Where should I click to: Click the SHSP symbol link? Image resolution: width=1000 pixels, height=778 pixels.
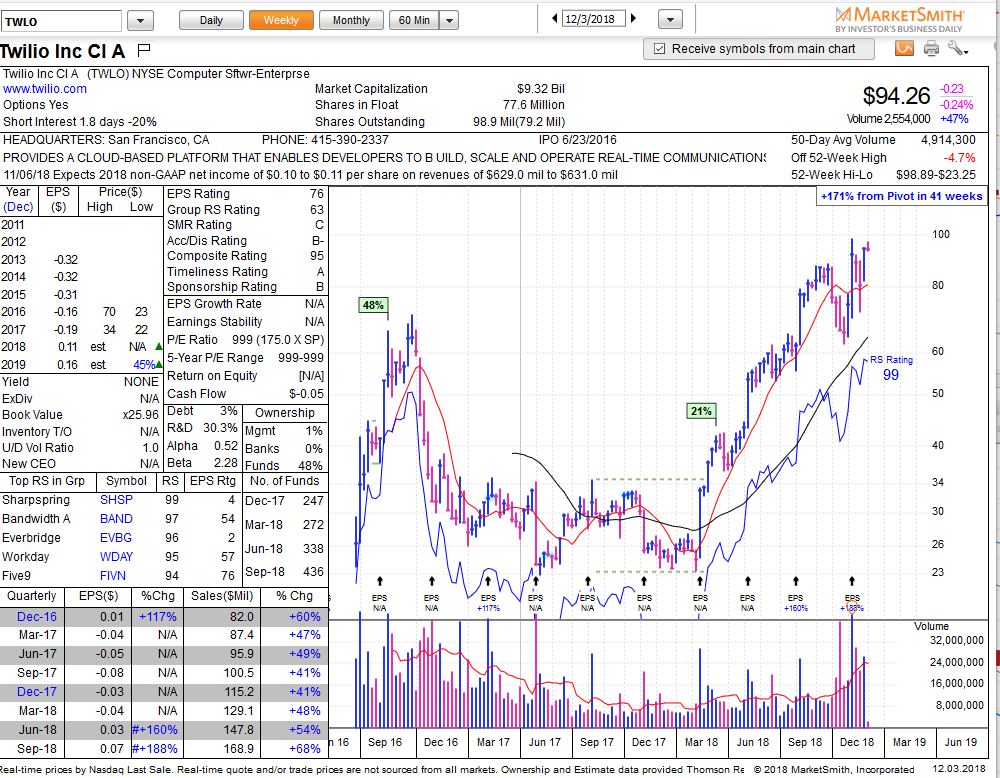point(116,500)
